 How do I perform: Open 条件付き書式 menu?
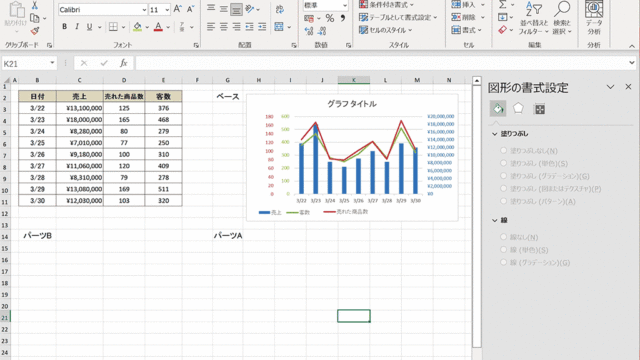386,5
